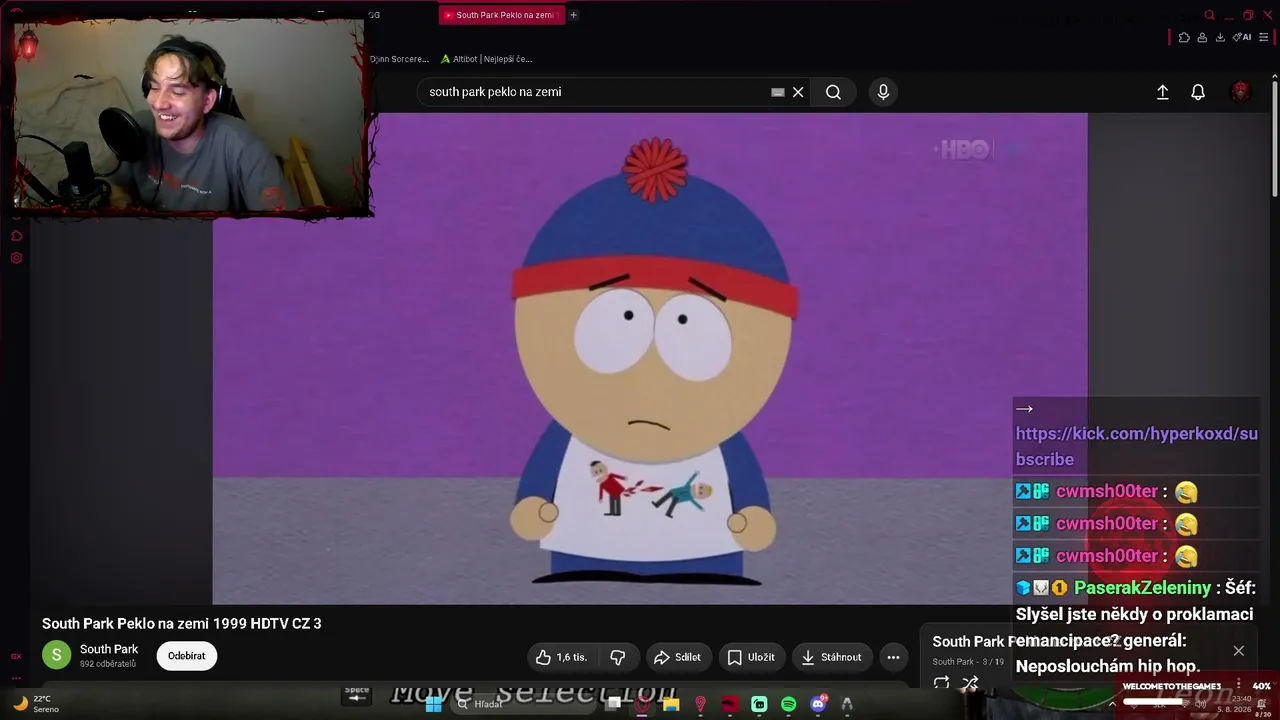Viewport: 1280px width, 720px height.
Task: Open the browser easy setup menu icon
Action: [1264, 37]
